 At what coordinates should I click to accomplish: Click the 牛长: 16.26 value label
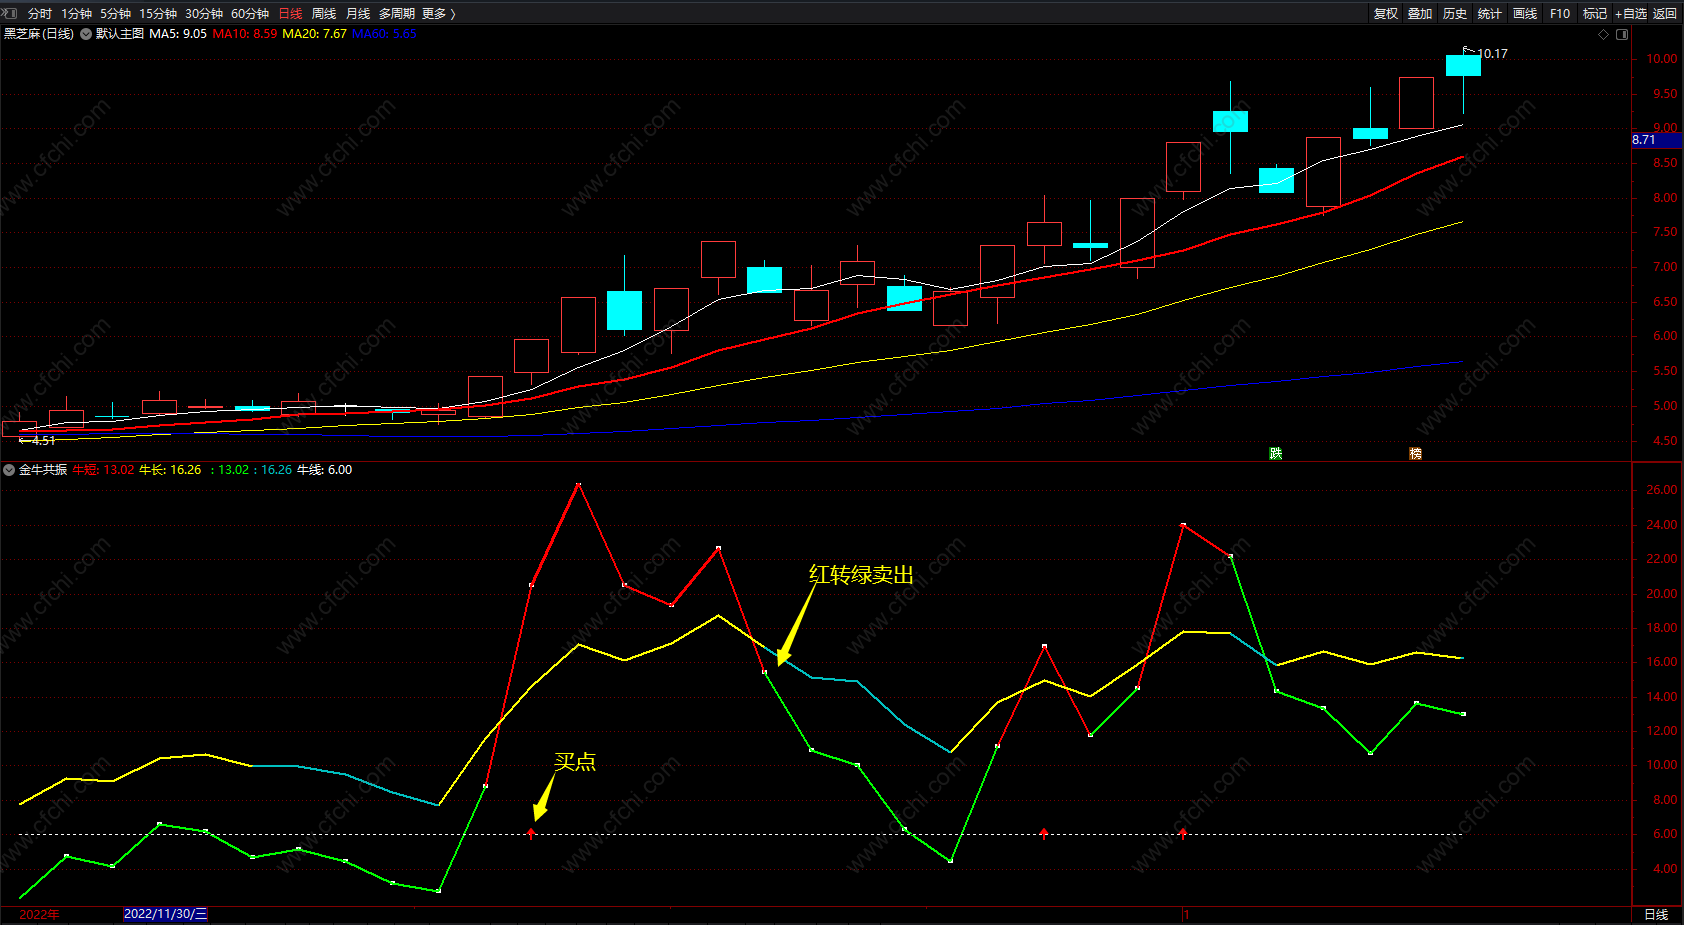tap(170, 470)
